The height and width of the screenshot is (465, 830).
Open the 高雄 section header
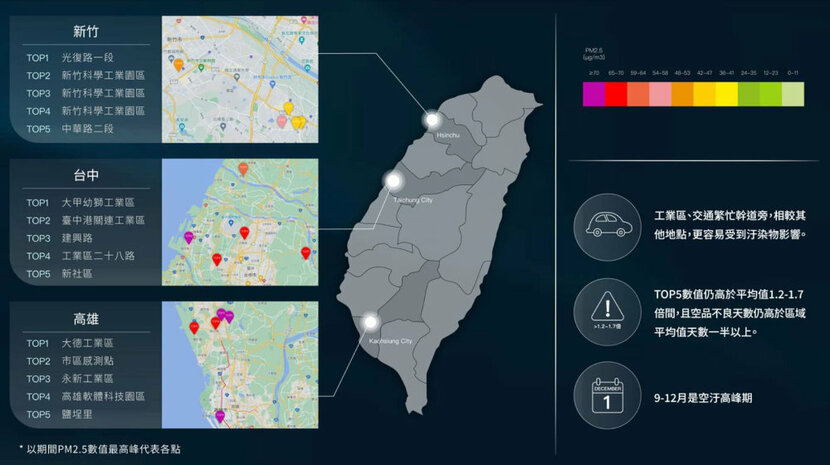click(87, 318)
